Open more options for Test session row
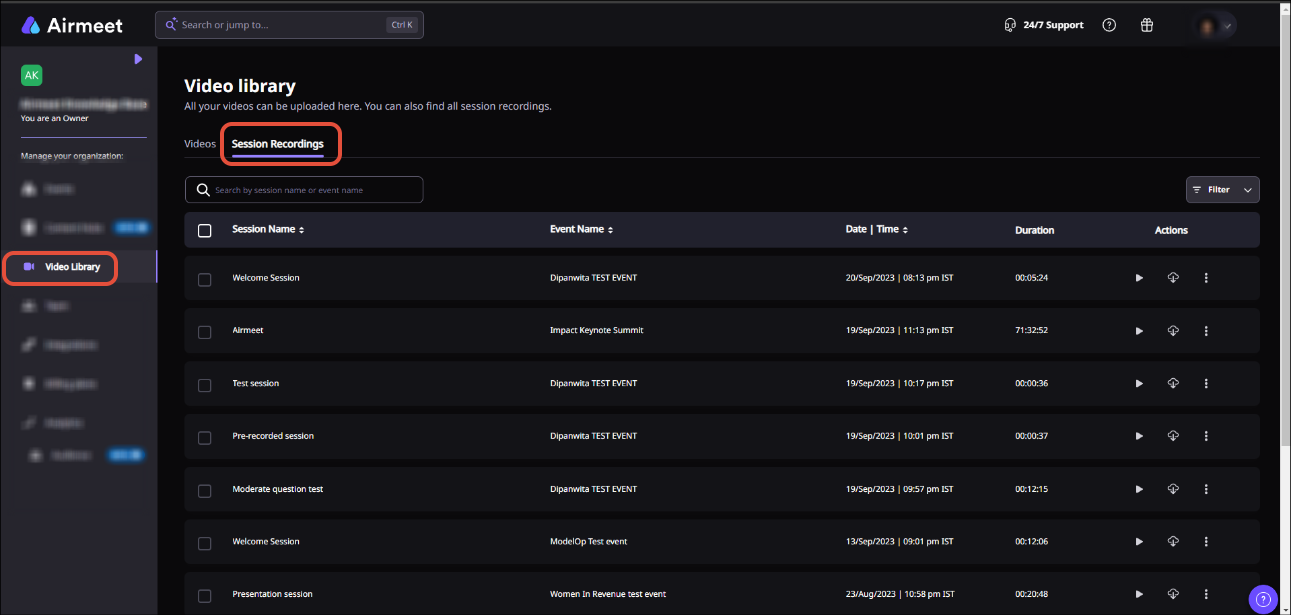This screenshot has height=615, width=1291. click(1206, 384)
